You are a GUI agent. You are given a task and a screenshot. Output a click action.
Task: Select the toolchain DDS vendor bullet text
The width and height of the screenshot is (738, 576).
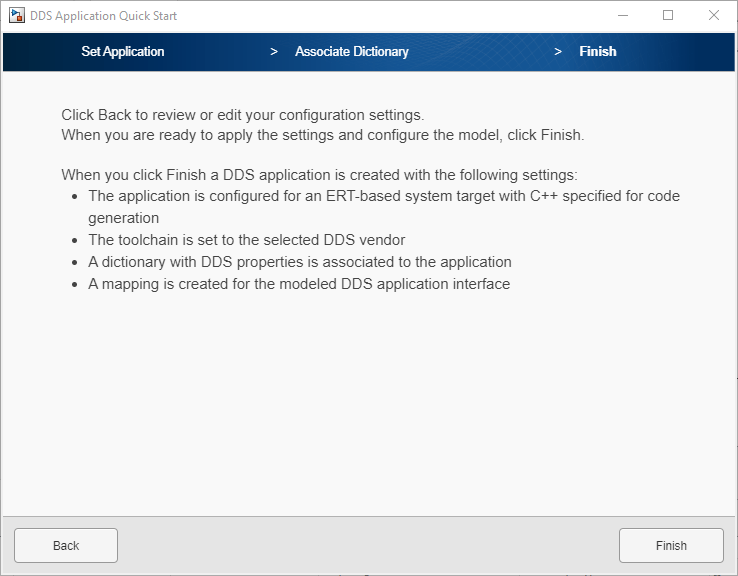pos(248,240)
